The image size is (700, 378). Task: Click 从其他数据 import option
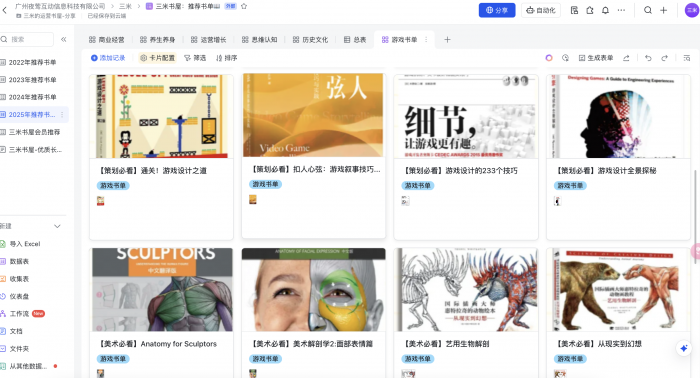28,366
